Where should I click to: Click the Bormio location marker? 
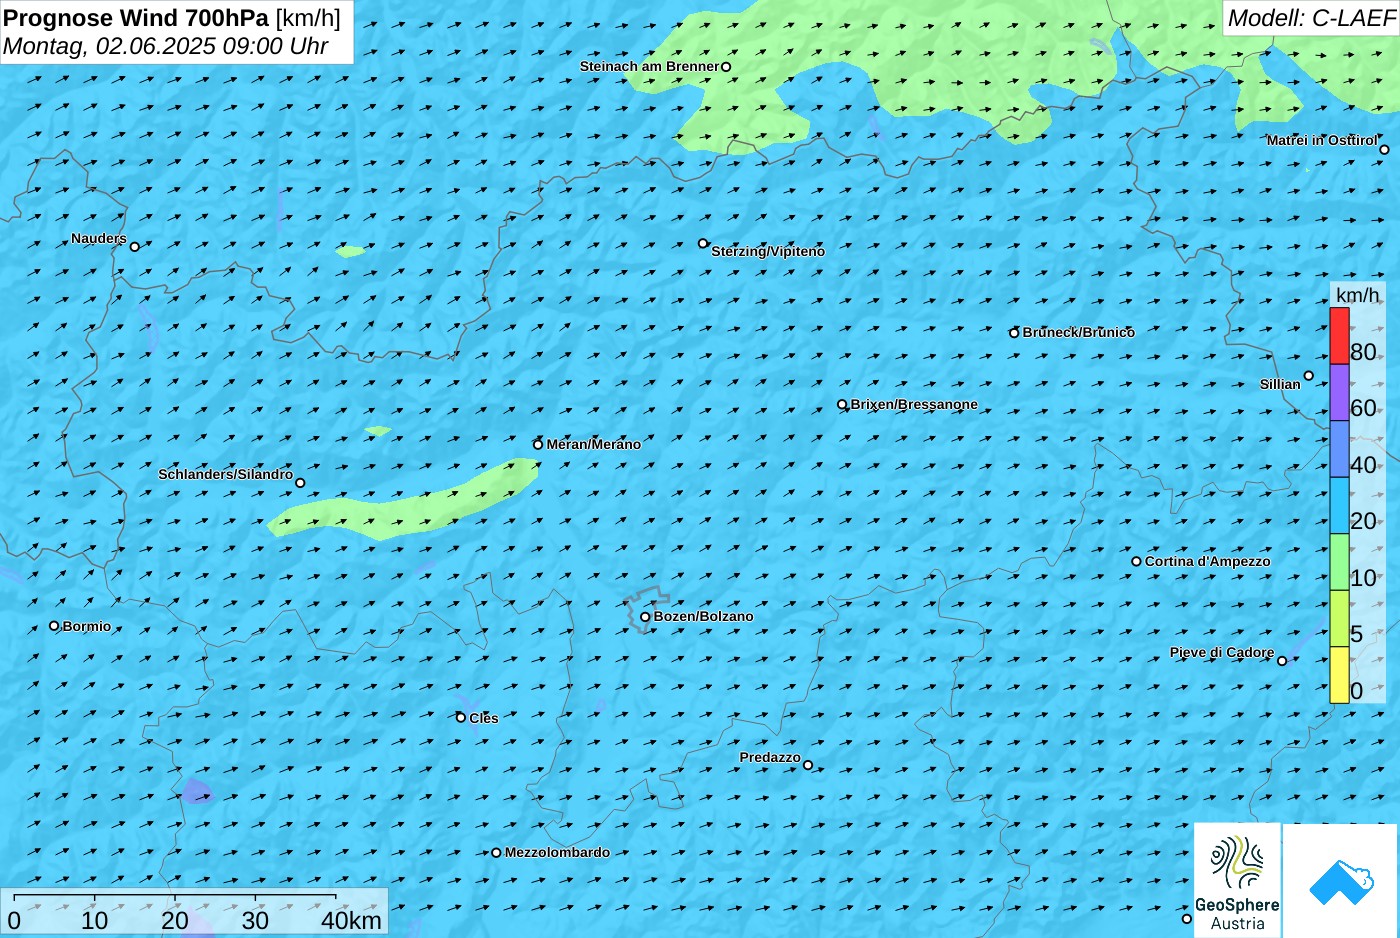click(54, 626)
